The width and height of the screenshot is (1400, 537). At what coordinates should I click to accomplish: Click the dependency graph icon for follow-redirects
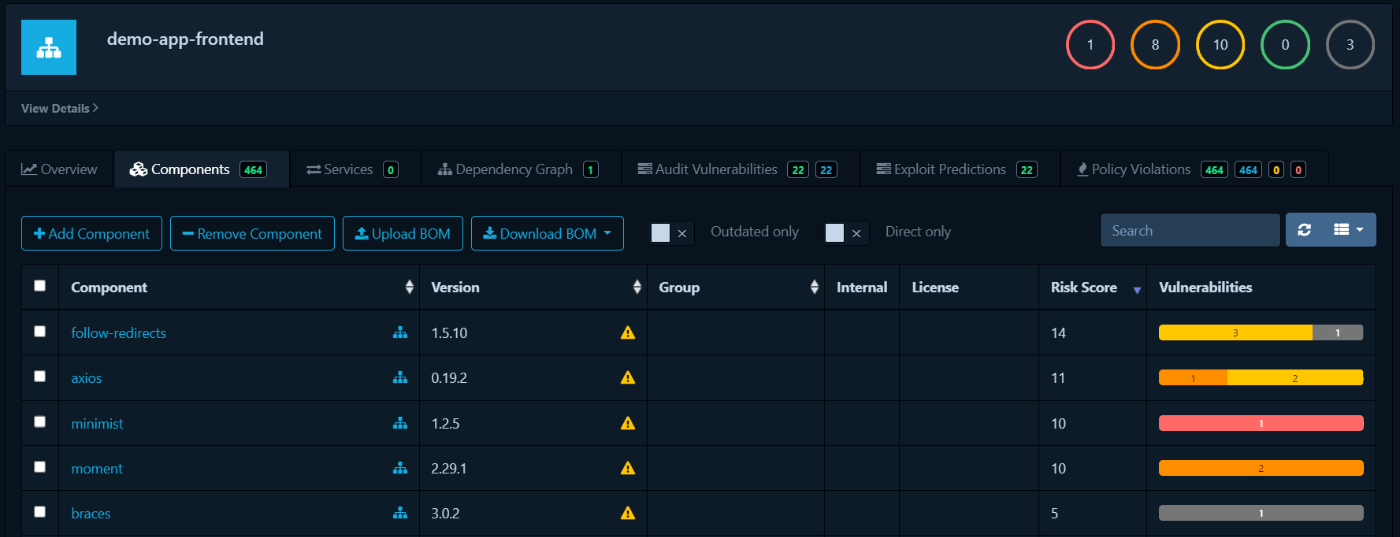(400, 333)
